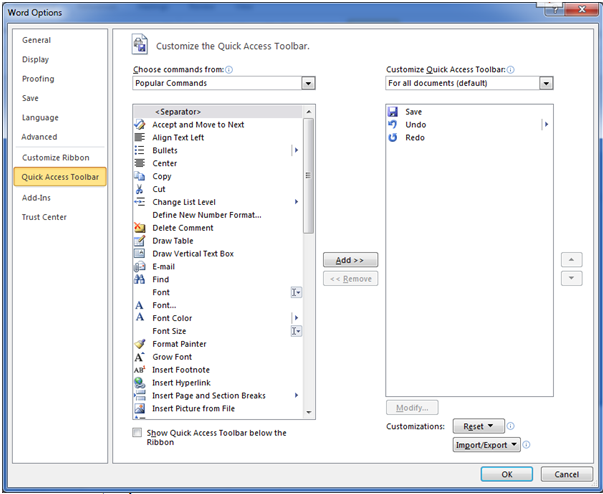The height and width of the screenshot is (494, 603).
Task: Choose the Insert Page and Section Breaks icon
Action: pyautogui.click(x=140, y=396)
